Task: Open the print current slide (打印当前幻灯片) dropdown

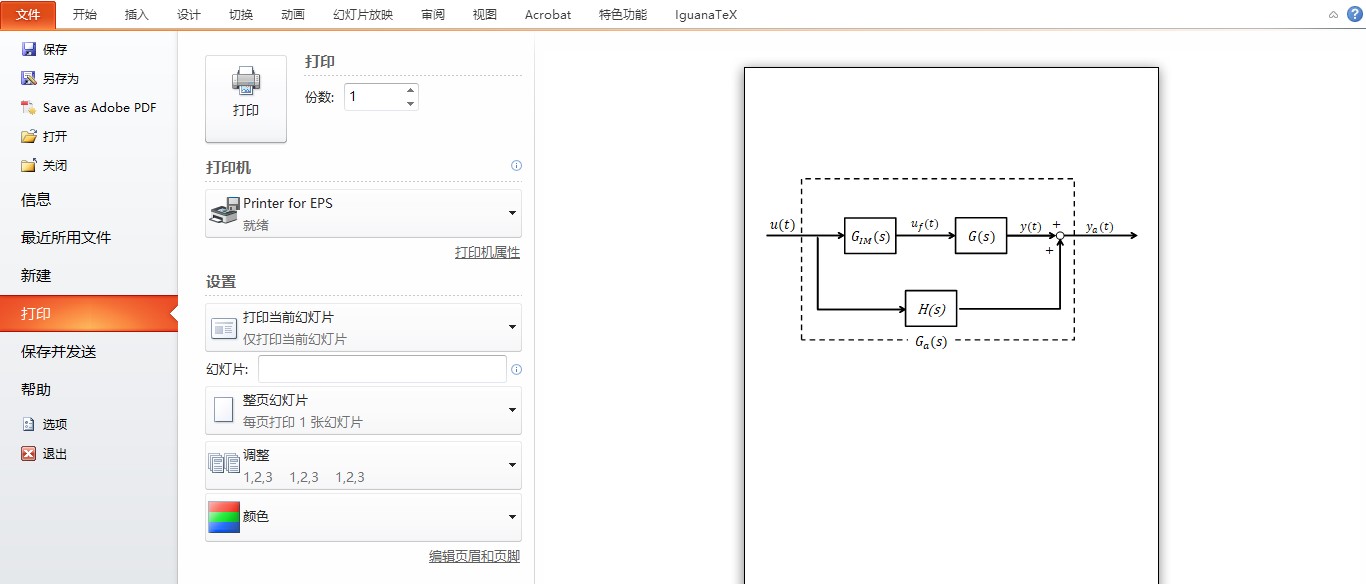Action: 512,327
